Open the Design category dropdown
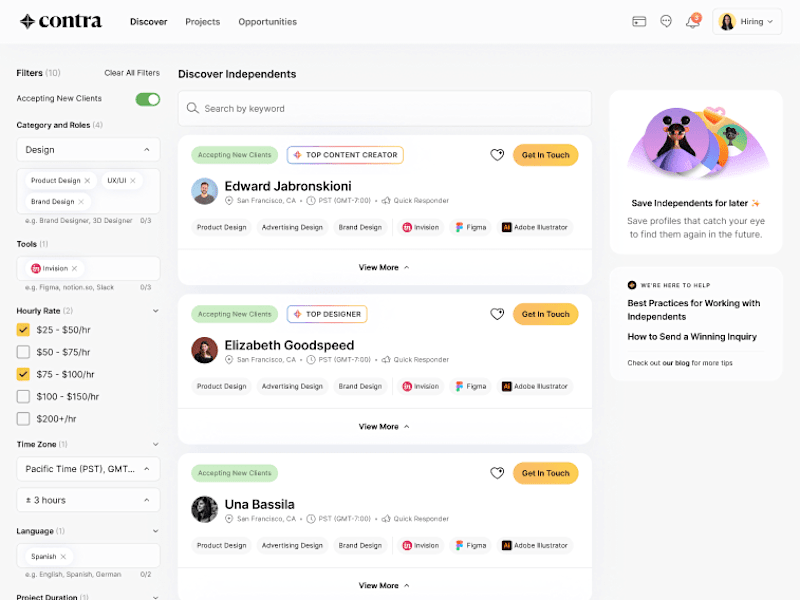The image size is (800, 600). 88,149
